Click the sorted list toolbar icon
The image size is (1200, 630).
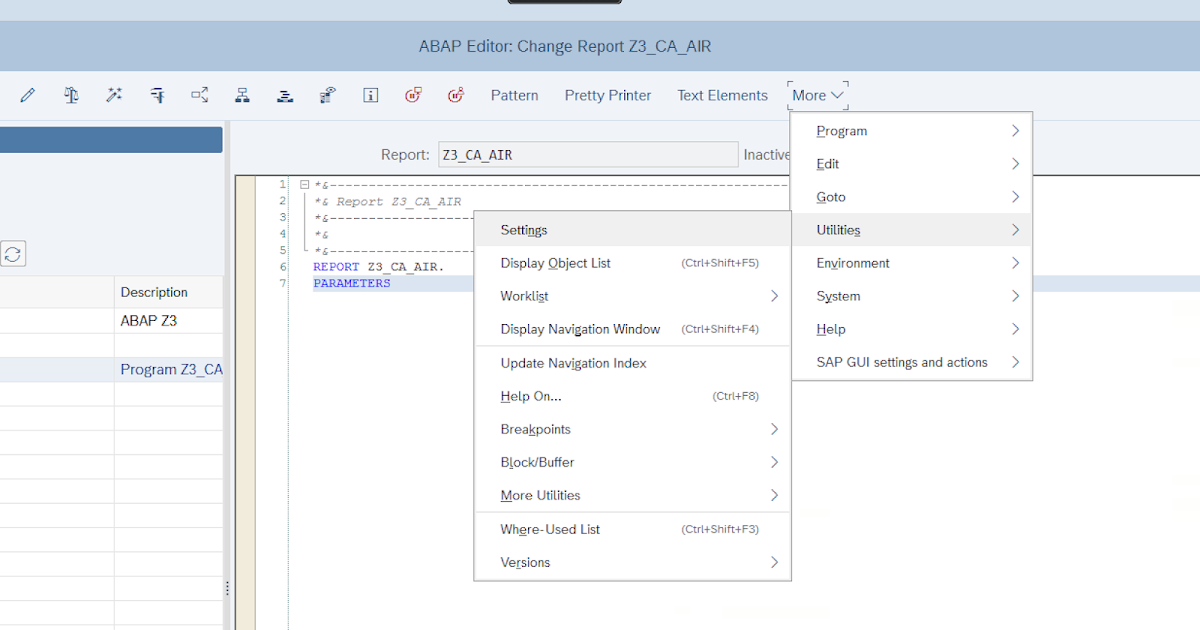click(284, 95)
